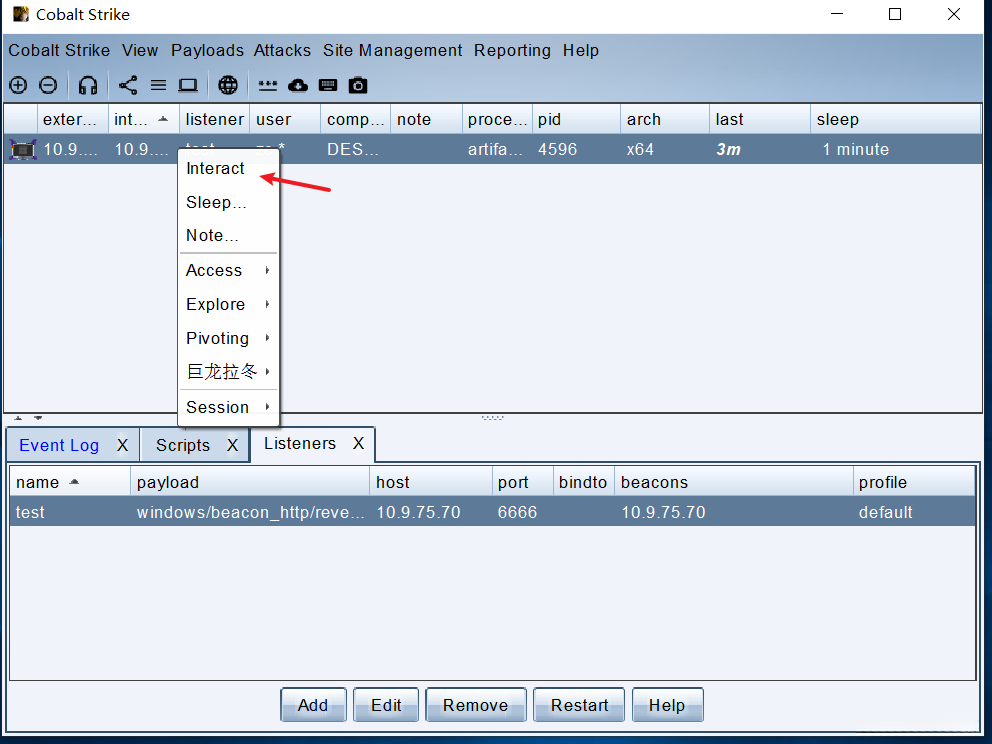This screenshot has height=744, width=992.
Task: Sort listeners by payload column header
Action: pyautogui.click(x=250, y=482)
